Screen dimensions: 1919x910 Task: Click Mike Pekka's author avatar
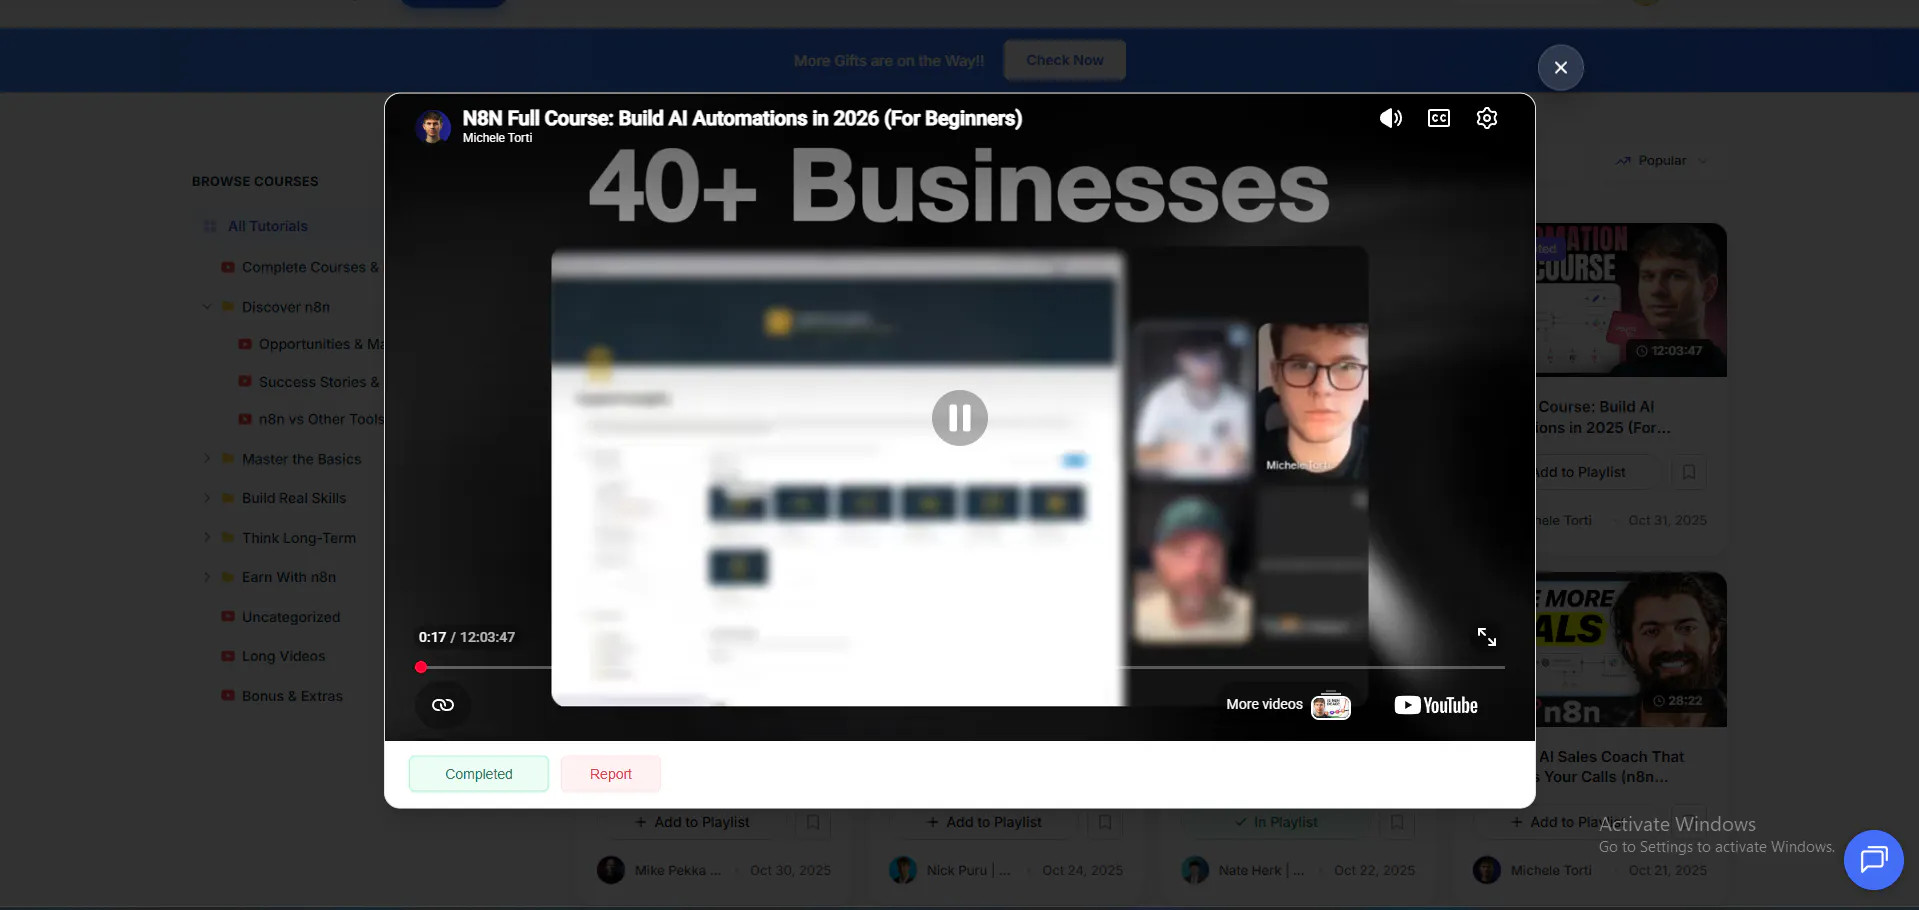click(611, 870)
